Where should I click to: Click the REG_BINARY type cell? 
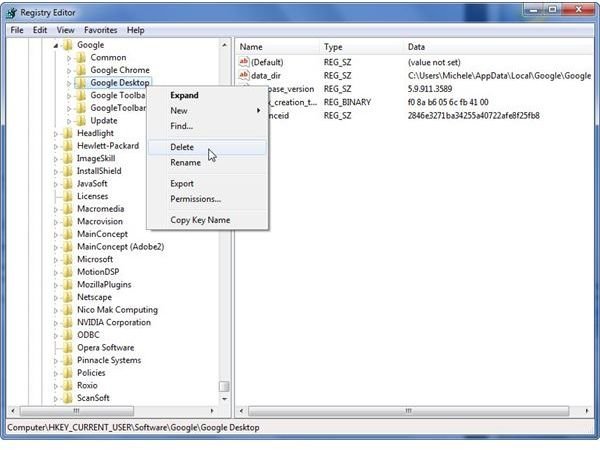347,102
